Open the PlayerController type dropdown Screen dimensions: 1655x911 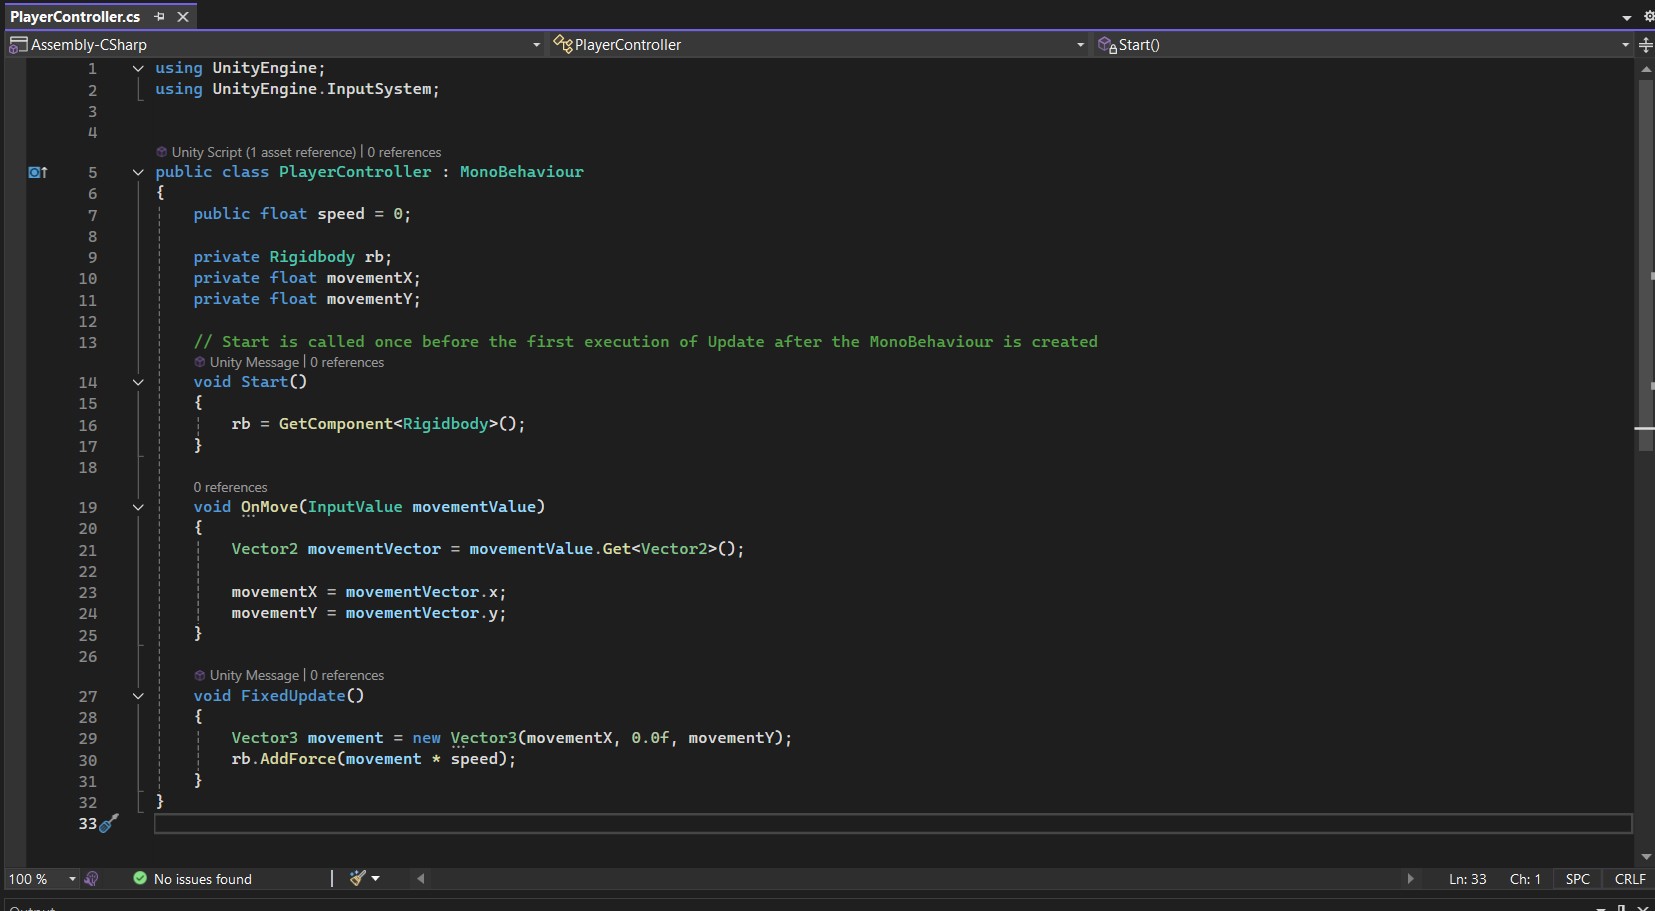1080,45
